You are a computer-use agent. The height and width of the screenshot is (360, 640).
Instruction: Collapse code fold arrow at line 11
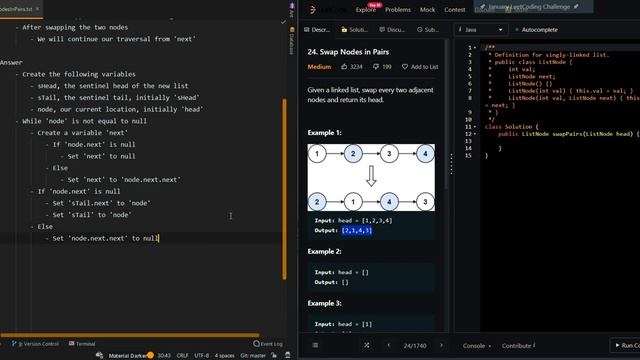point(475,127)
